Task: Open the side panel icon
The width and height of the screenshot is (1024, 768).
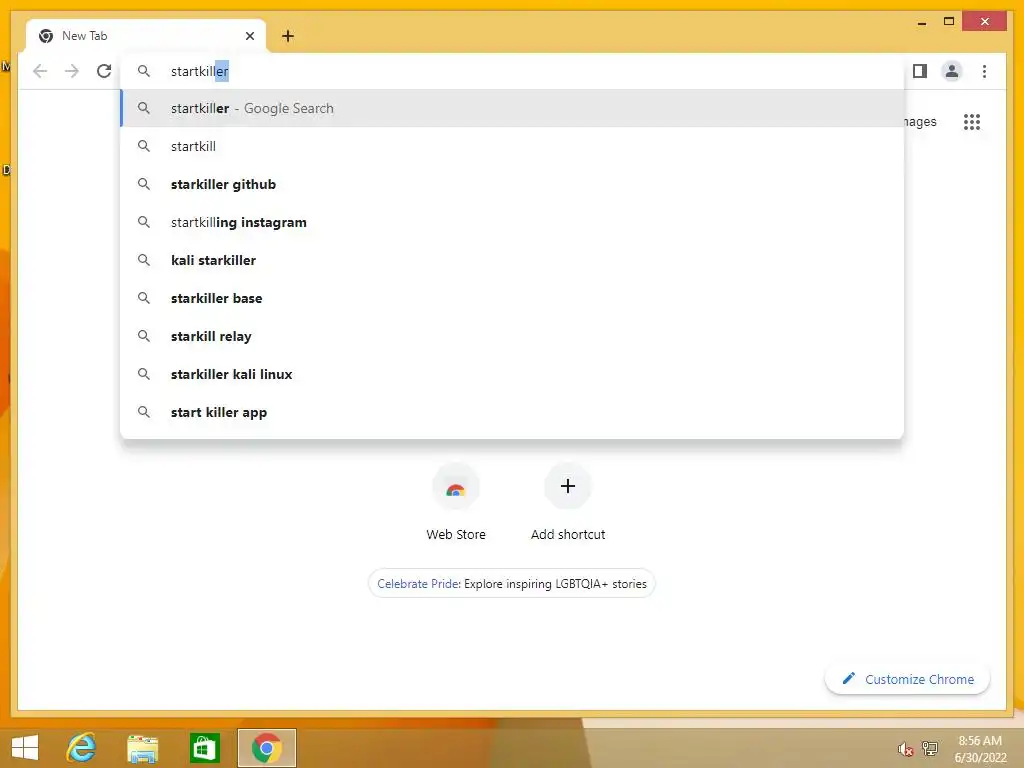Action: point(920,71)
